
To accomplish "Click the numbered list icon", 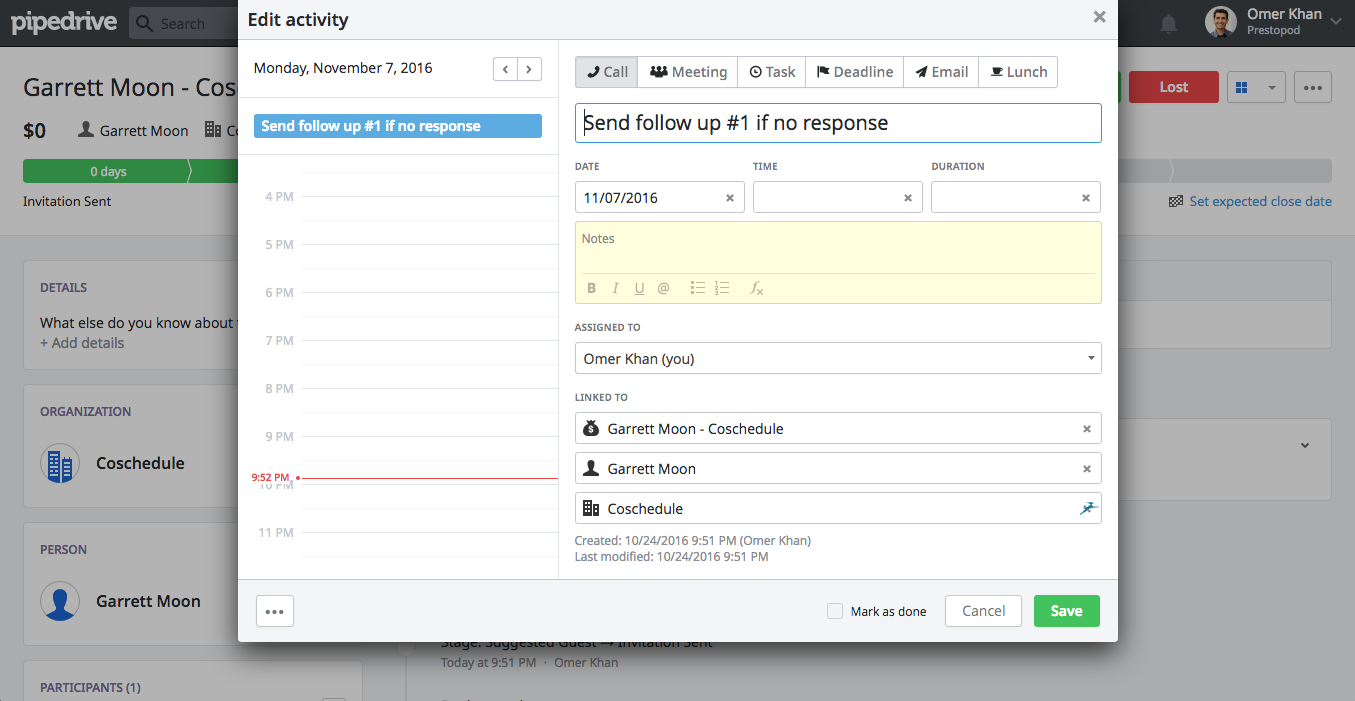I will pyautogui.click(x=722, y=288).
